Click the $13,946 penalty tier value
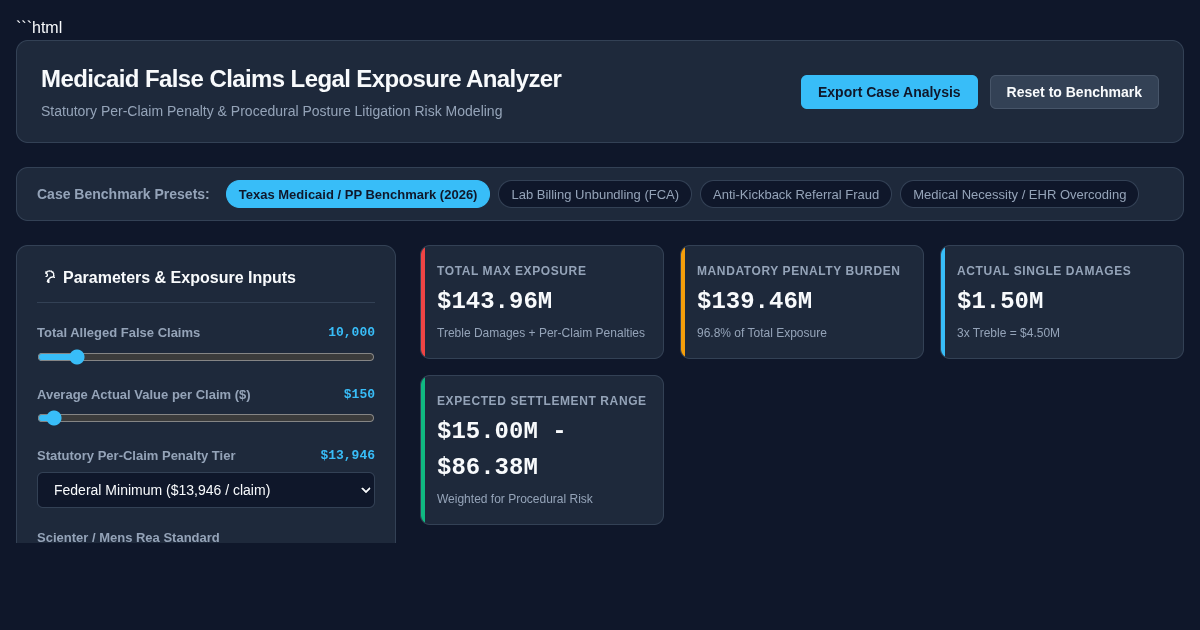 pyautogui.click(x=347, y=455)
